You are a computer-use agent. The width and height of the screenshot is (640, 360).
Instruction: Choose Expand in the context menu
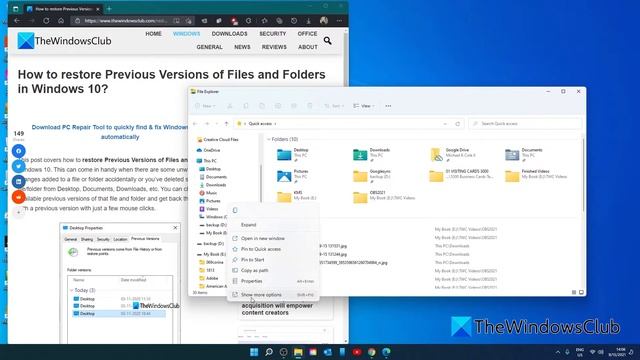tap(273, 225)
